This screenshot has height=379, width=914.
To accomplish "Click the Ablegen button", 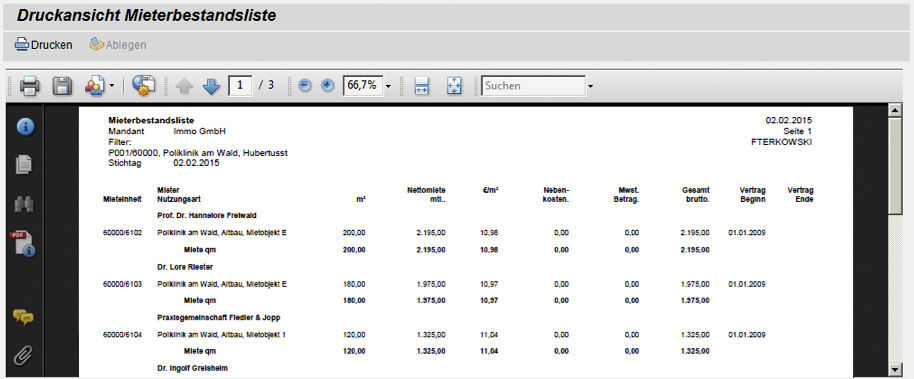I will coord(118,45).
